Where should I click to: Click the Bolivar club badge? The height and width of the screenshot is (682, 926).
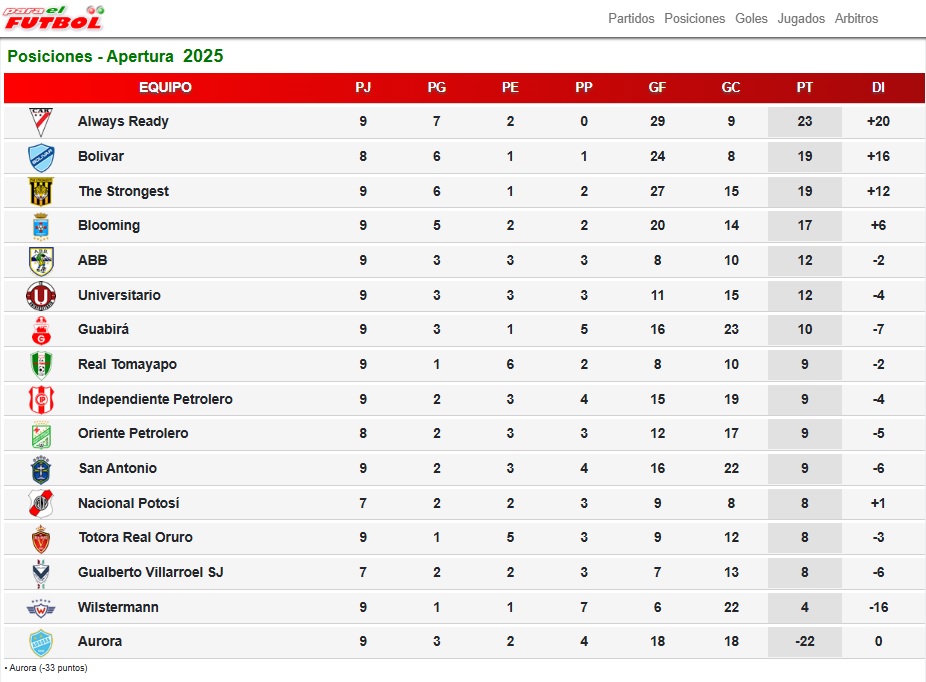pyautogui.click(x=41, y=158)
